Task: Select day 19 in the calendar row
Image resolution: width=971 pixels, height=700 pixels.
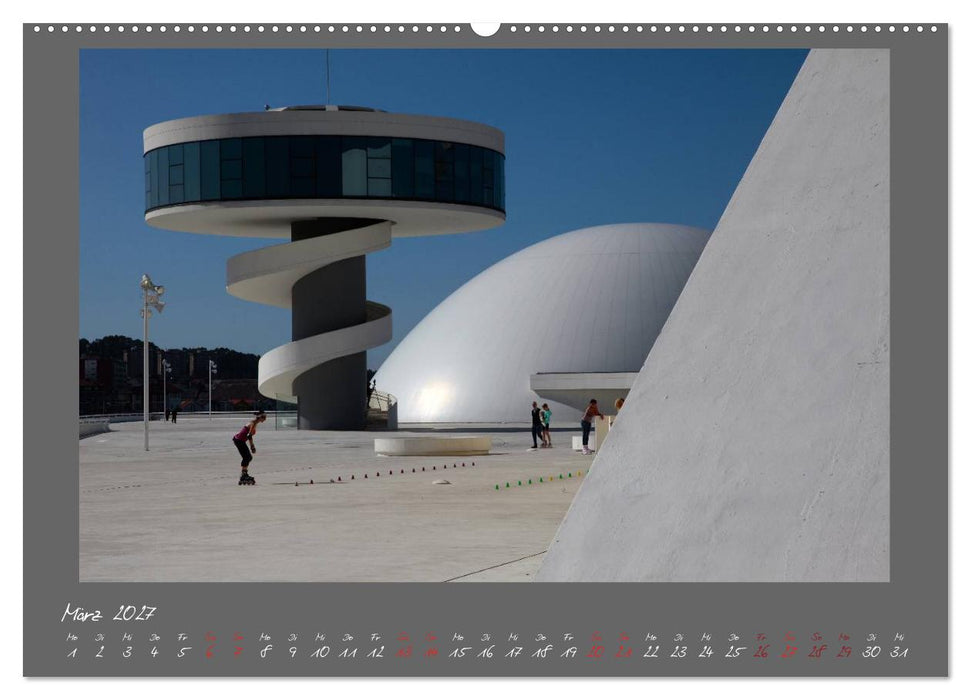Action: (x=568, y=652)
